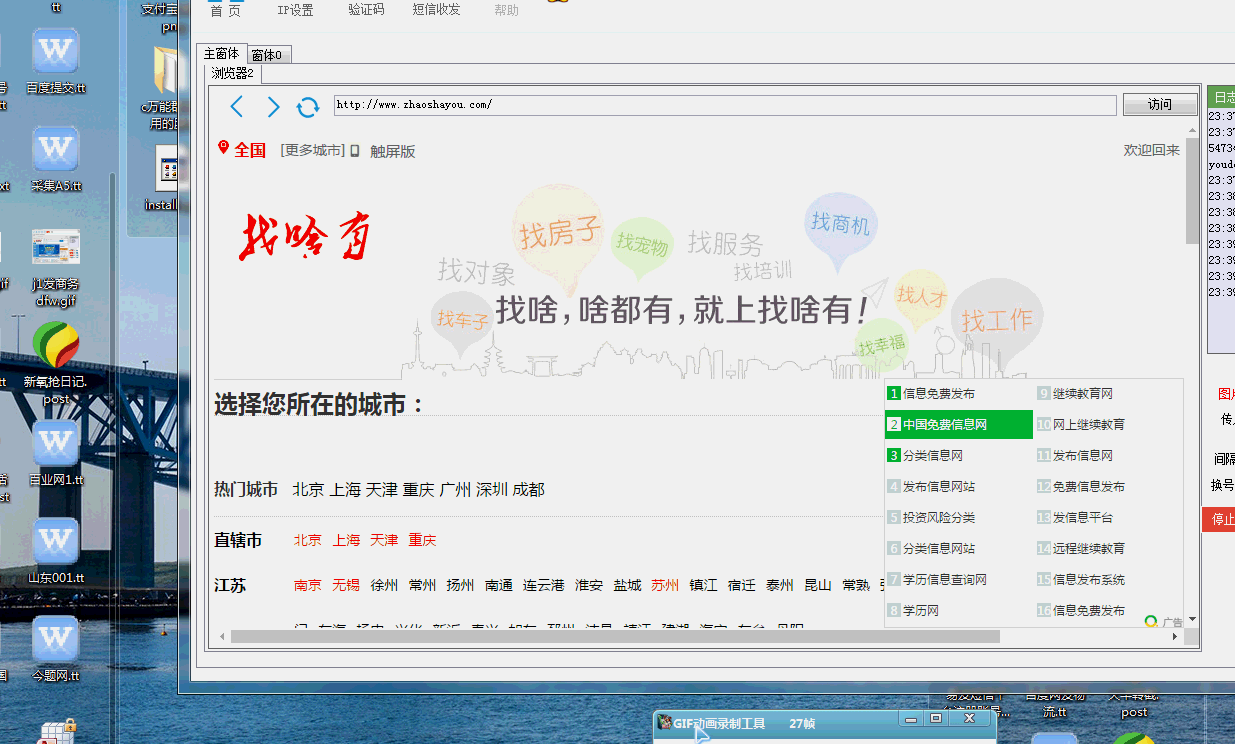Click the 找工作 bubble
The height and width of the screenshot is (744, 1235).
pos(996,321)
